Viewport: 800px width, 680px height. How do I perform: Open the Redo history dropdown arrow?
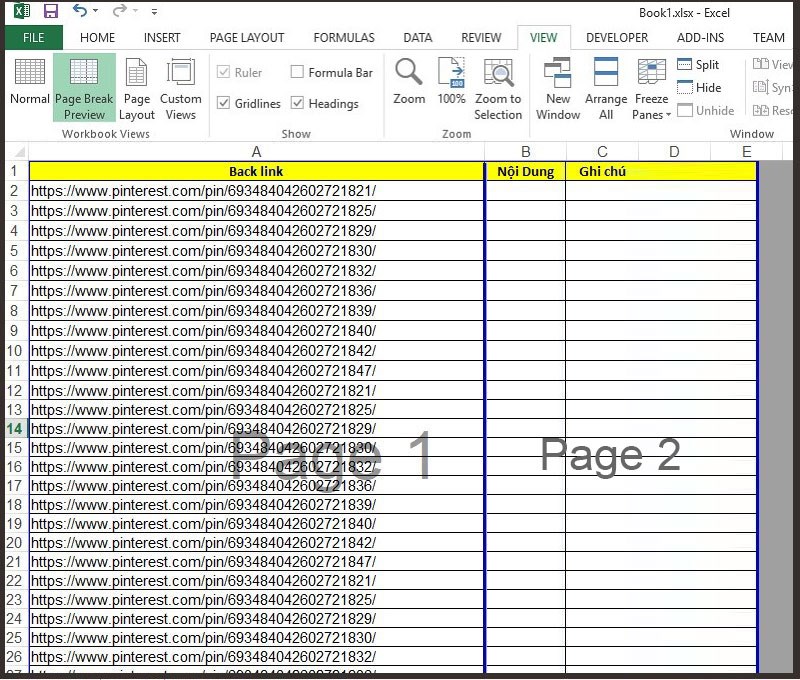pos(135,11)
